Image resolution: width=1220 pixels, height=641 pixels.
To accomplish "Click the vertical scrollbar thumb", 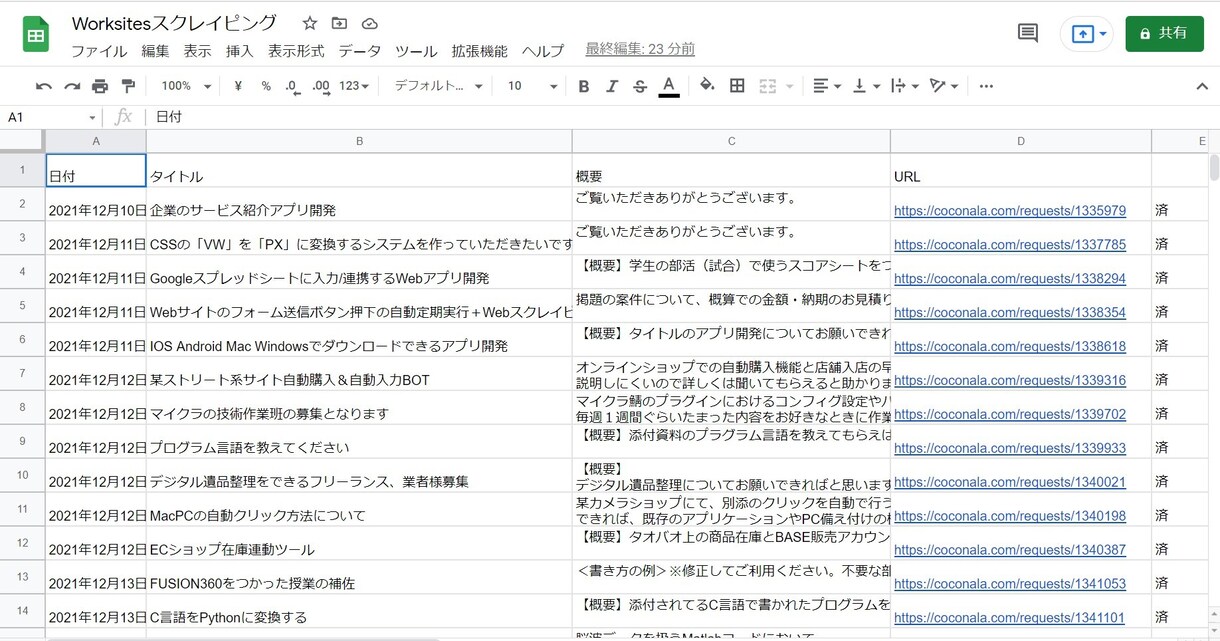I will (x=1214, y=166).
